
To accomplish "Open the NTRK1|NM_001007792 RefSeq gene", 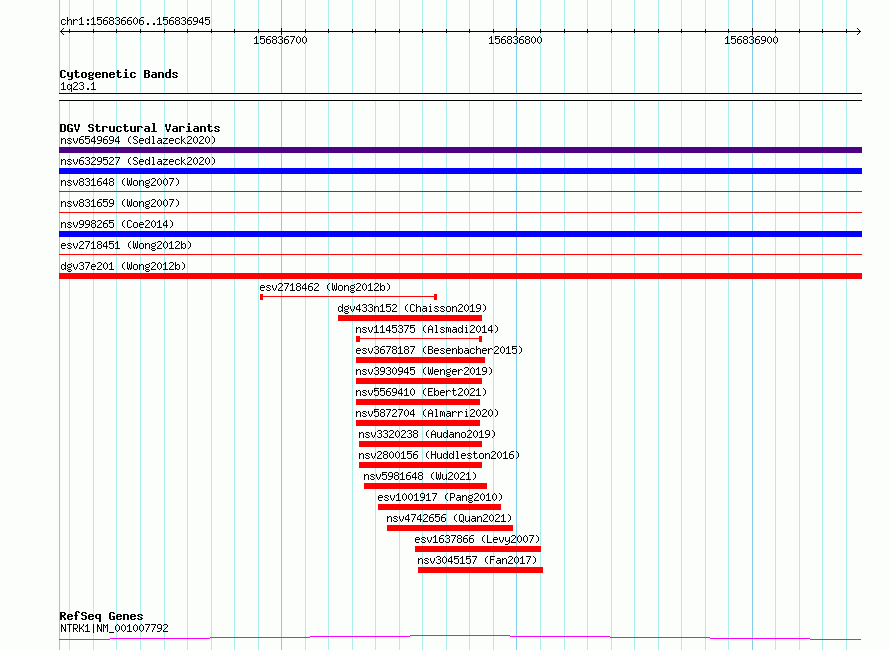I will tap(114, 628).
